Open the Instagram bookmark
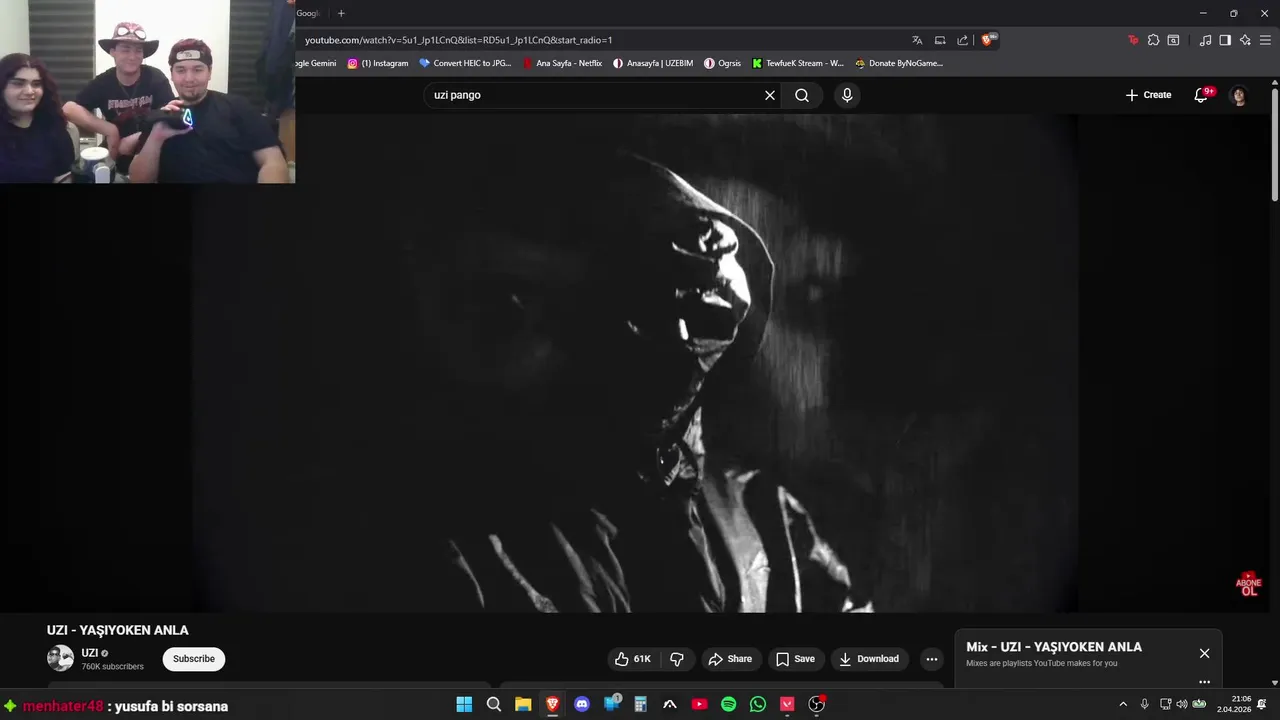This screenshot has width=1280, height=720. (x=378, y=63)
